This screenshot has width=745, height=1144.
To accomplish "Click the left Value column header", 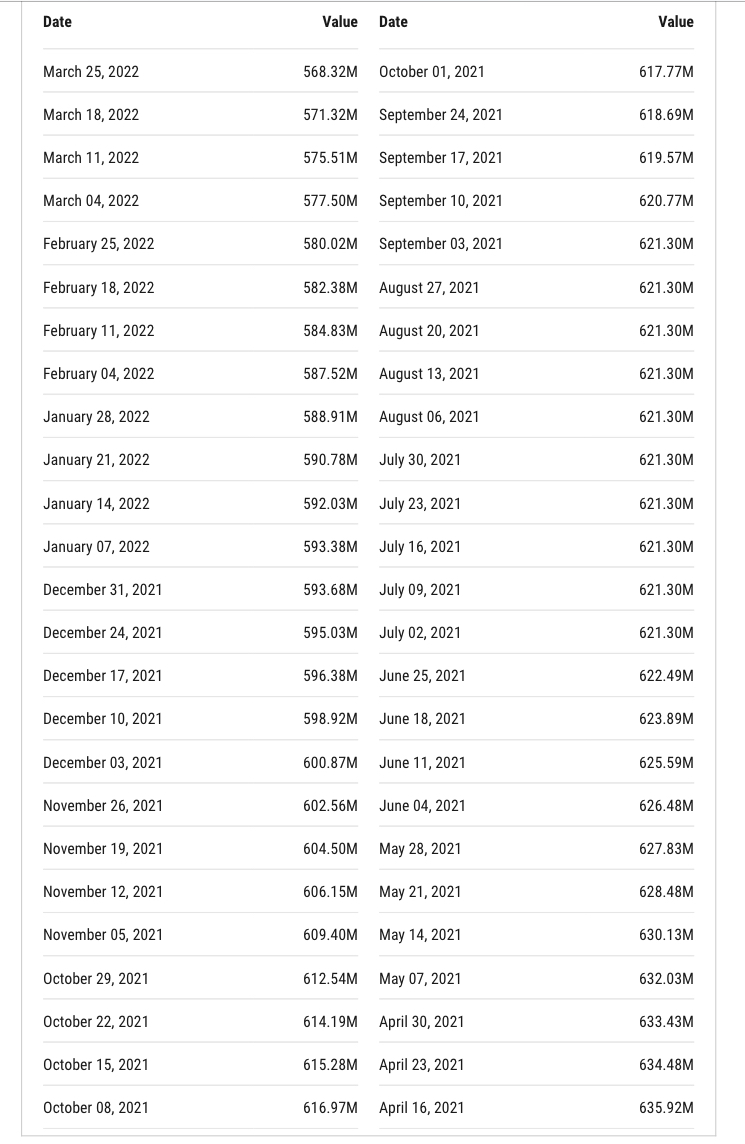I will pos(340,22).
